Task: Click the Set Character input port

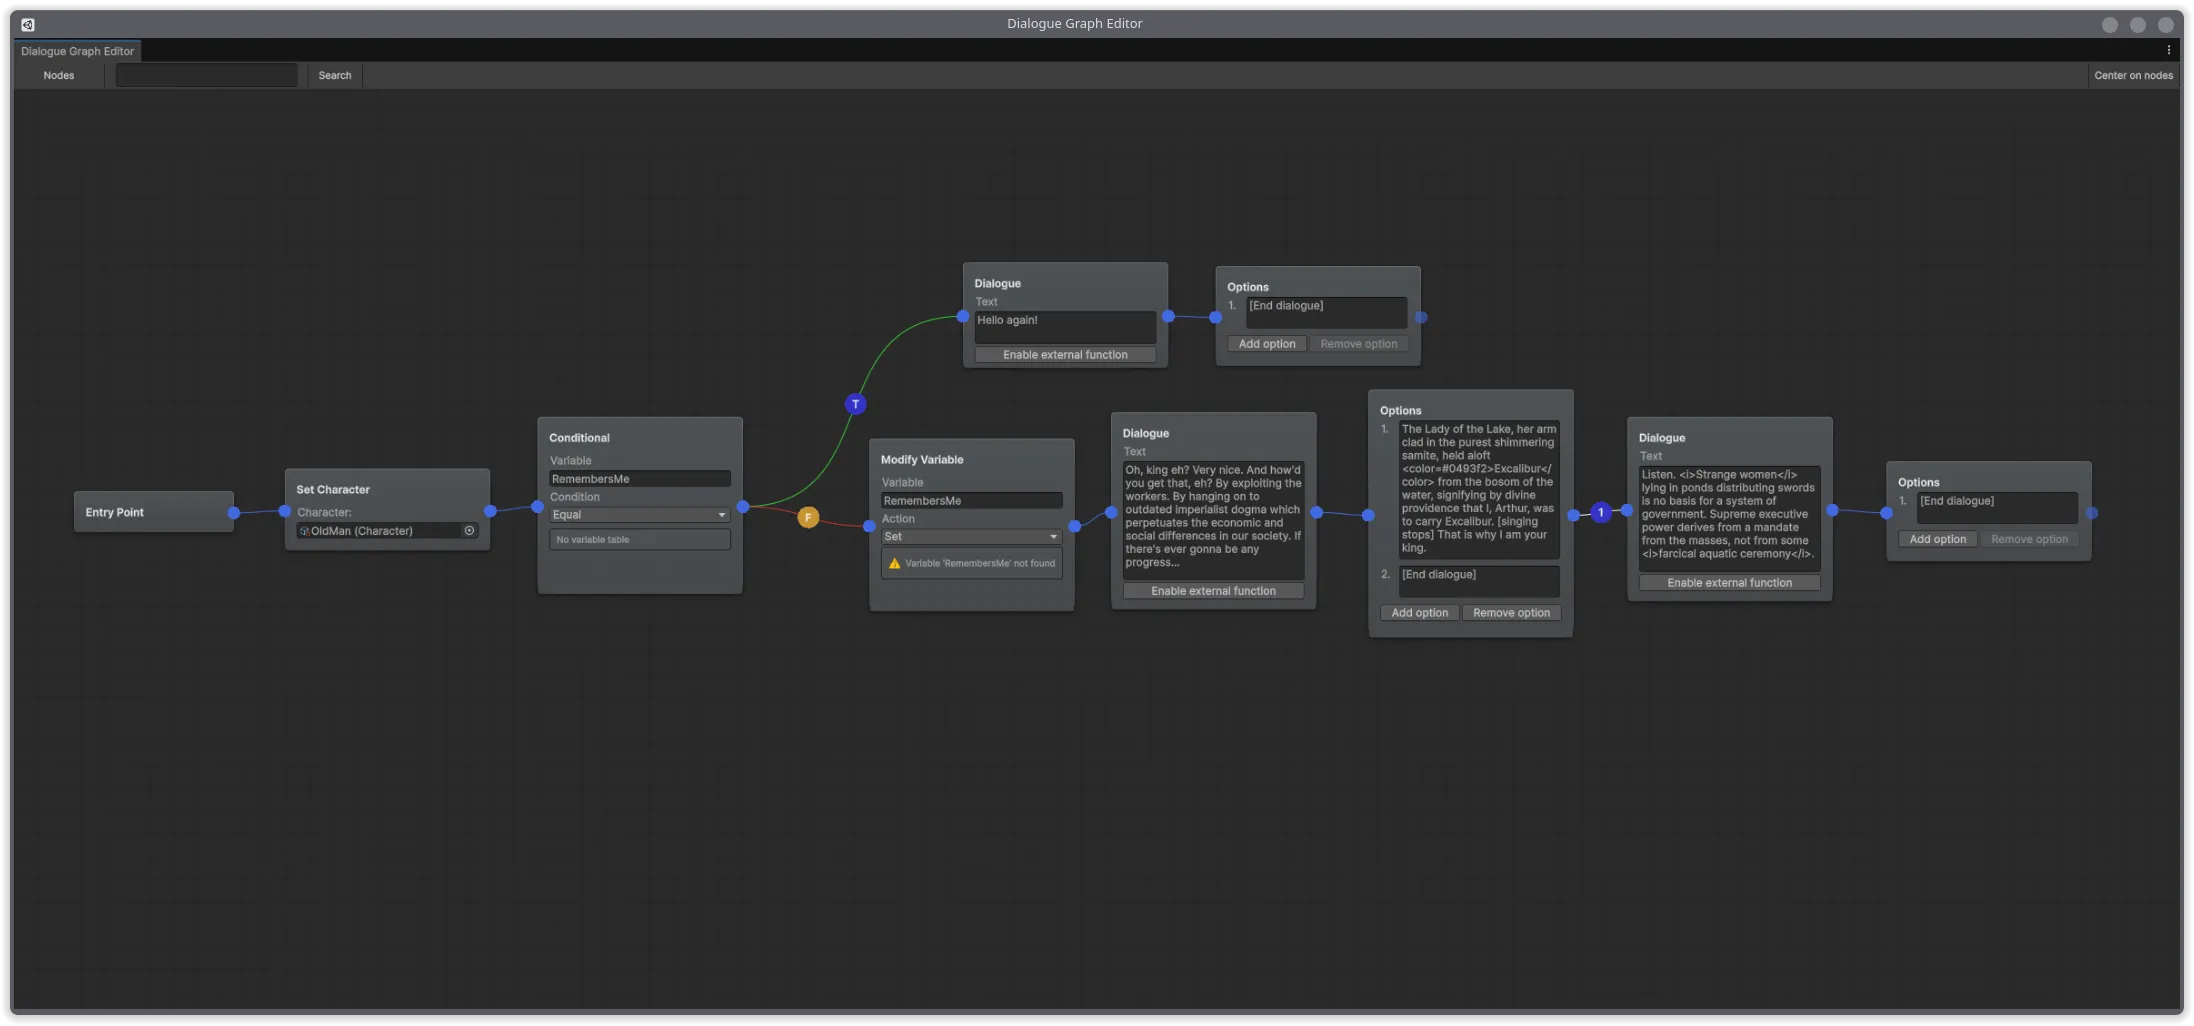Action: [285, 511]
